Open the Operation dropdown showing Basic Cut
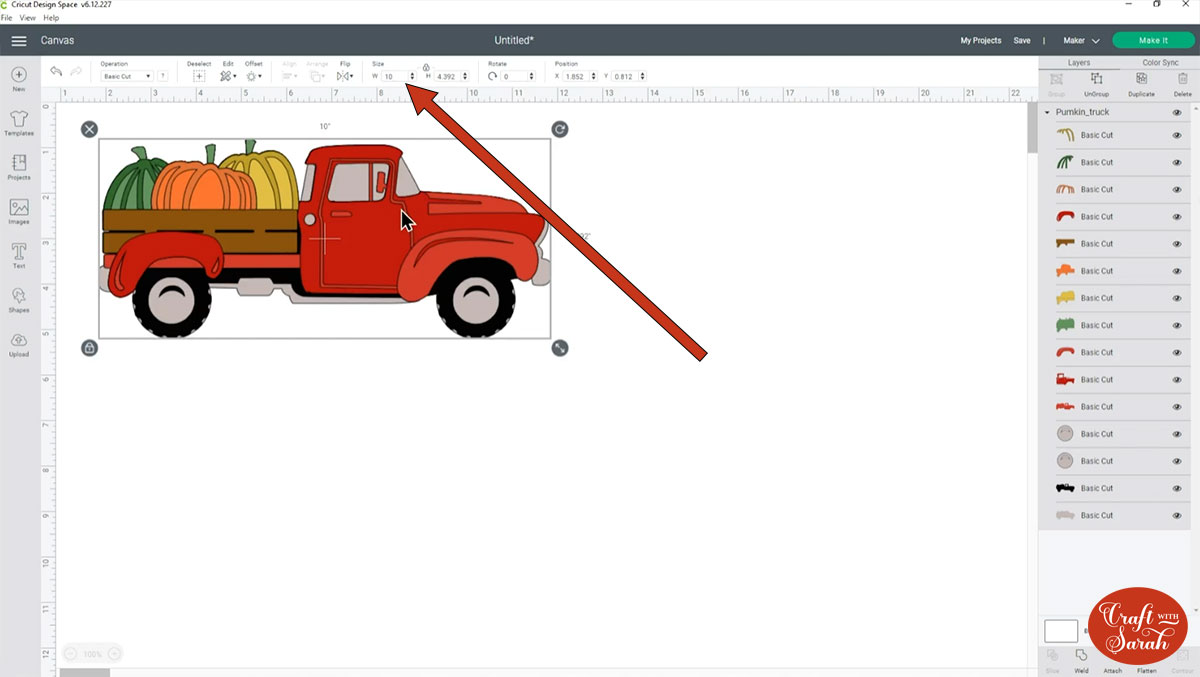 [x=127, y=76]
